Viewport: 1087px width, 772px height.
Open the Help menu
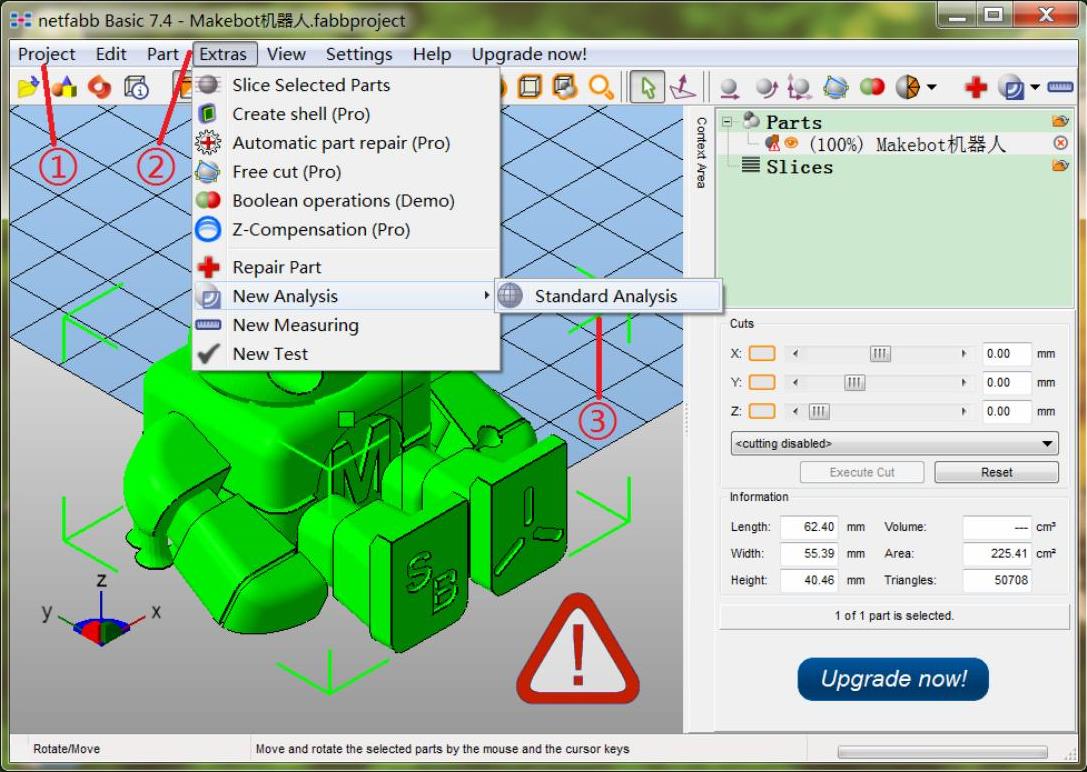(432, 54)
